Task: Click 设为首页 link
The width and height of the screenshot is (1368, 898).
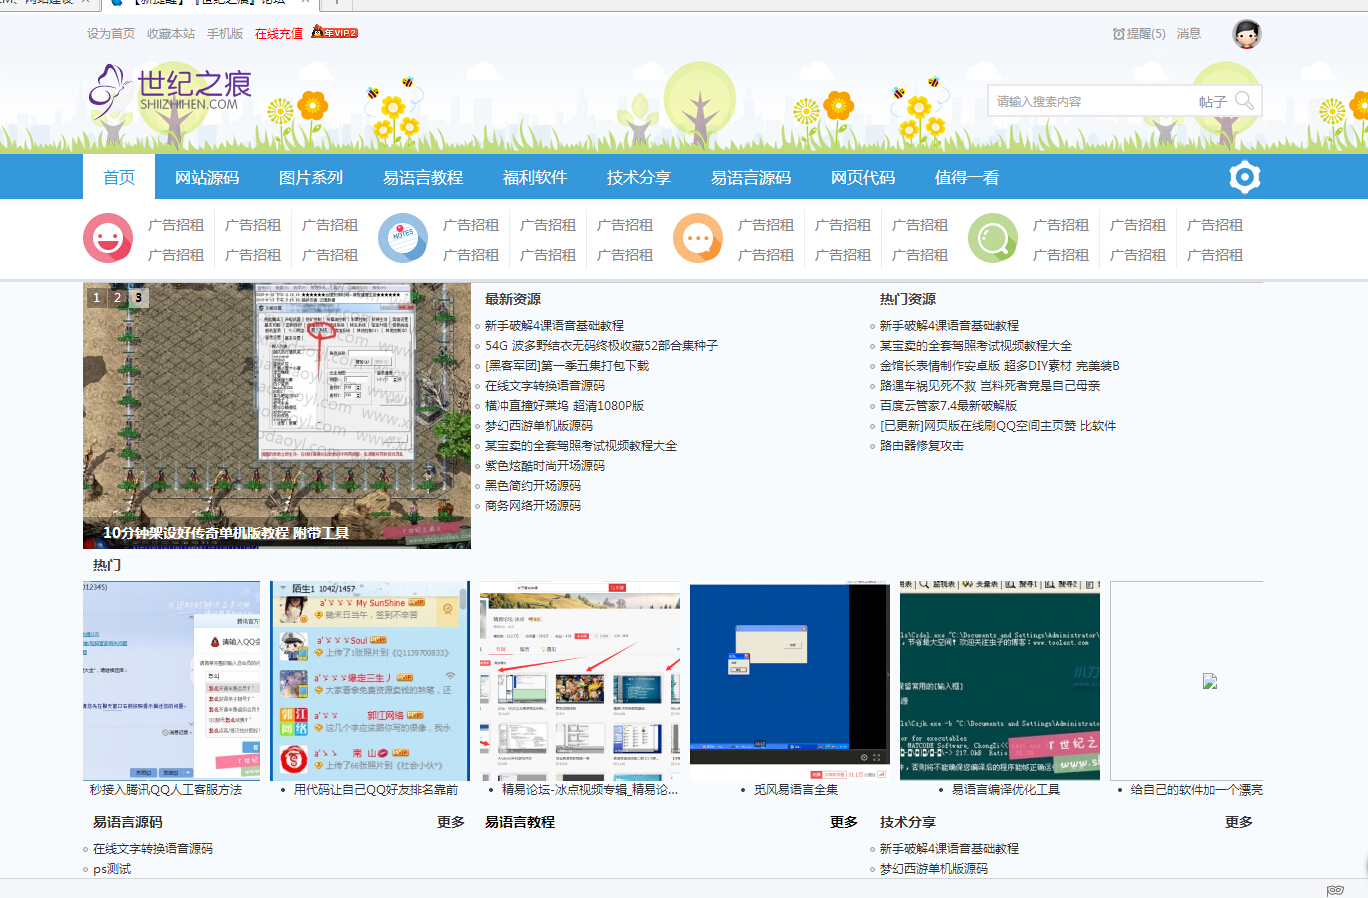Action: pyautogui.click(x=111, y=34)
